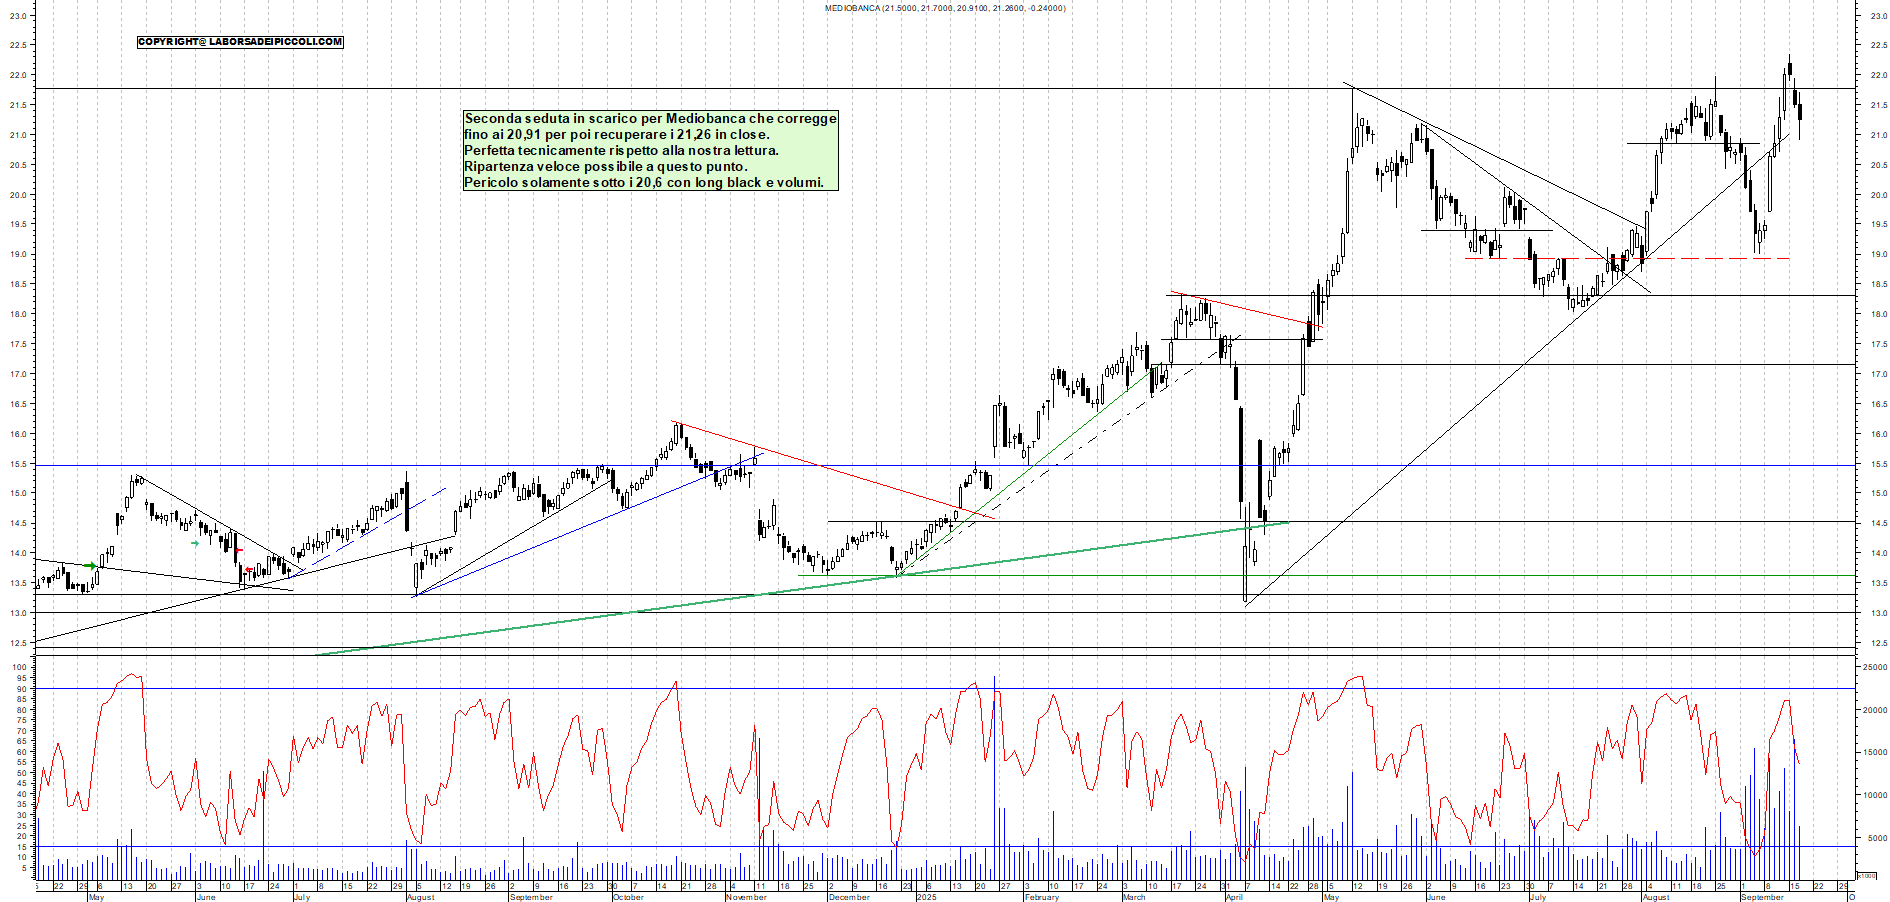Click the '90' oscillator scale label
The width and height of the screenshot is (1890, 902).
[22, 689]
